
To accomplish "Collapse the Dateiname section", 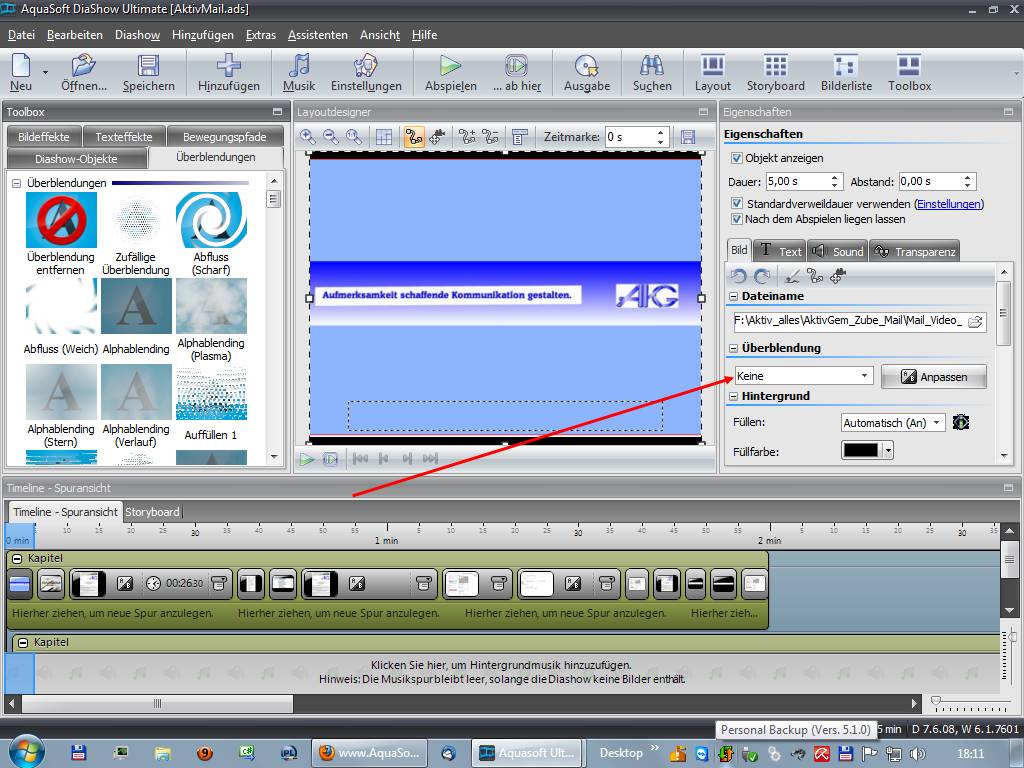I will 734,296.
